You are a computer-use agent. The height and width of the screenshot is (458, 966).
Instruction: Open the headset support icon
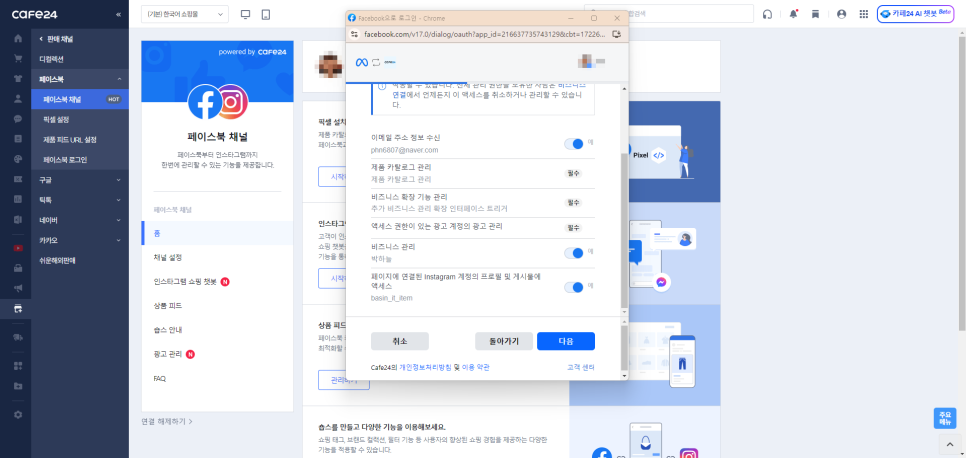(767, 14)
